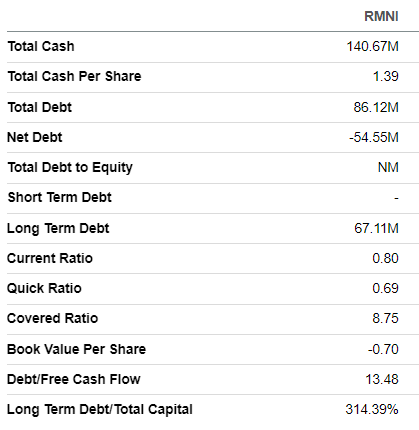Click the dash value for Short Term Debt
Image resolution: width=419 pixels, height=430 pixels.
pyautogui.click(x=396, y=198)
